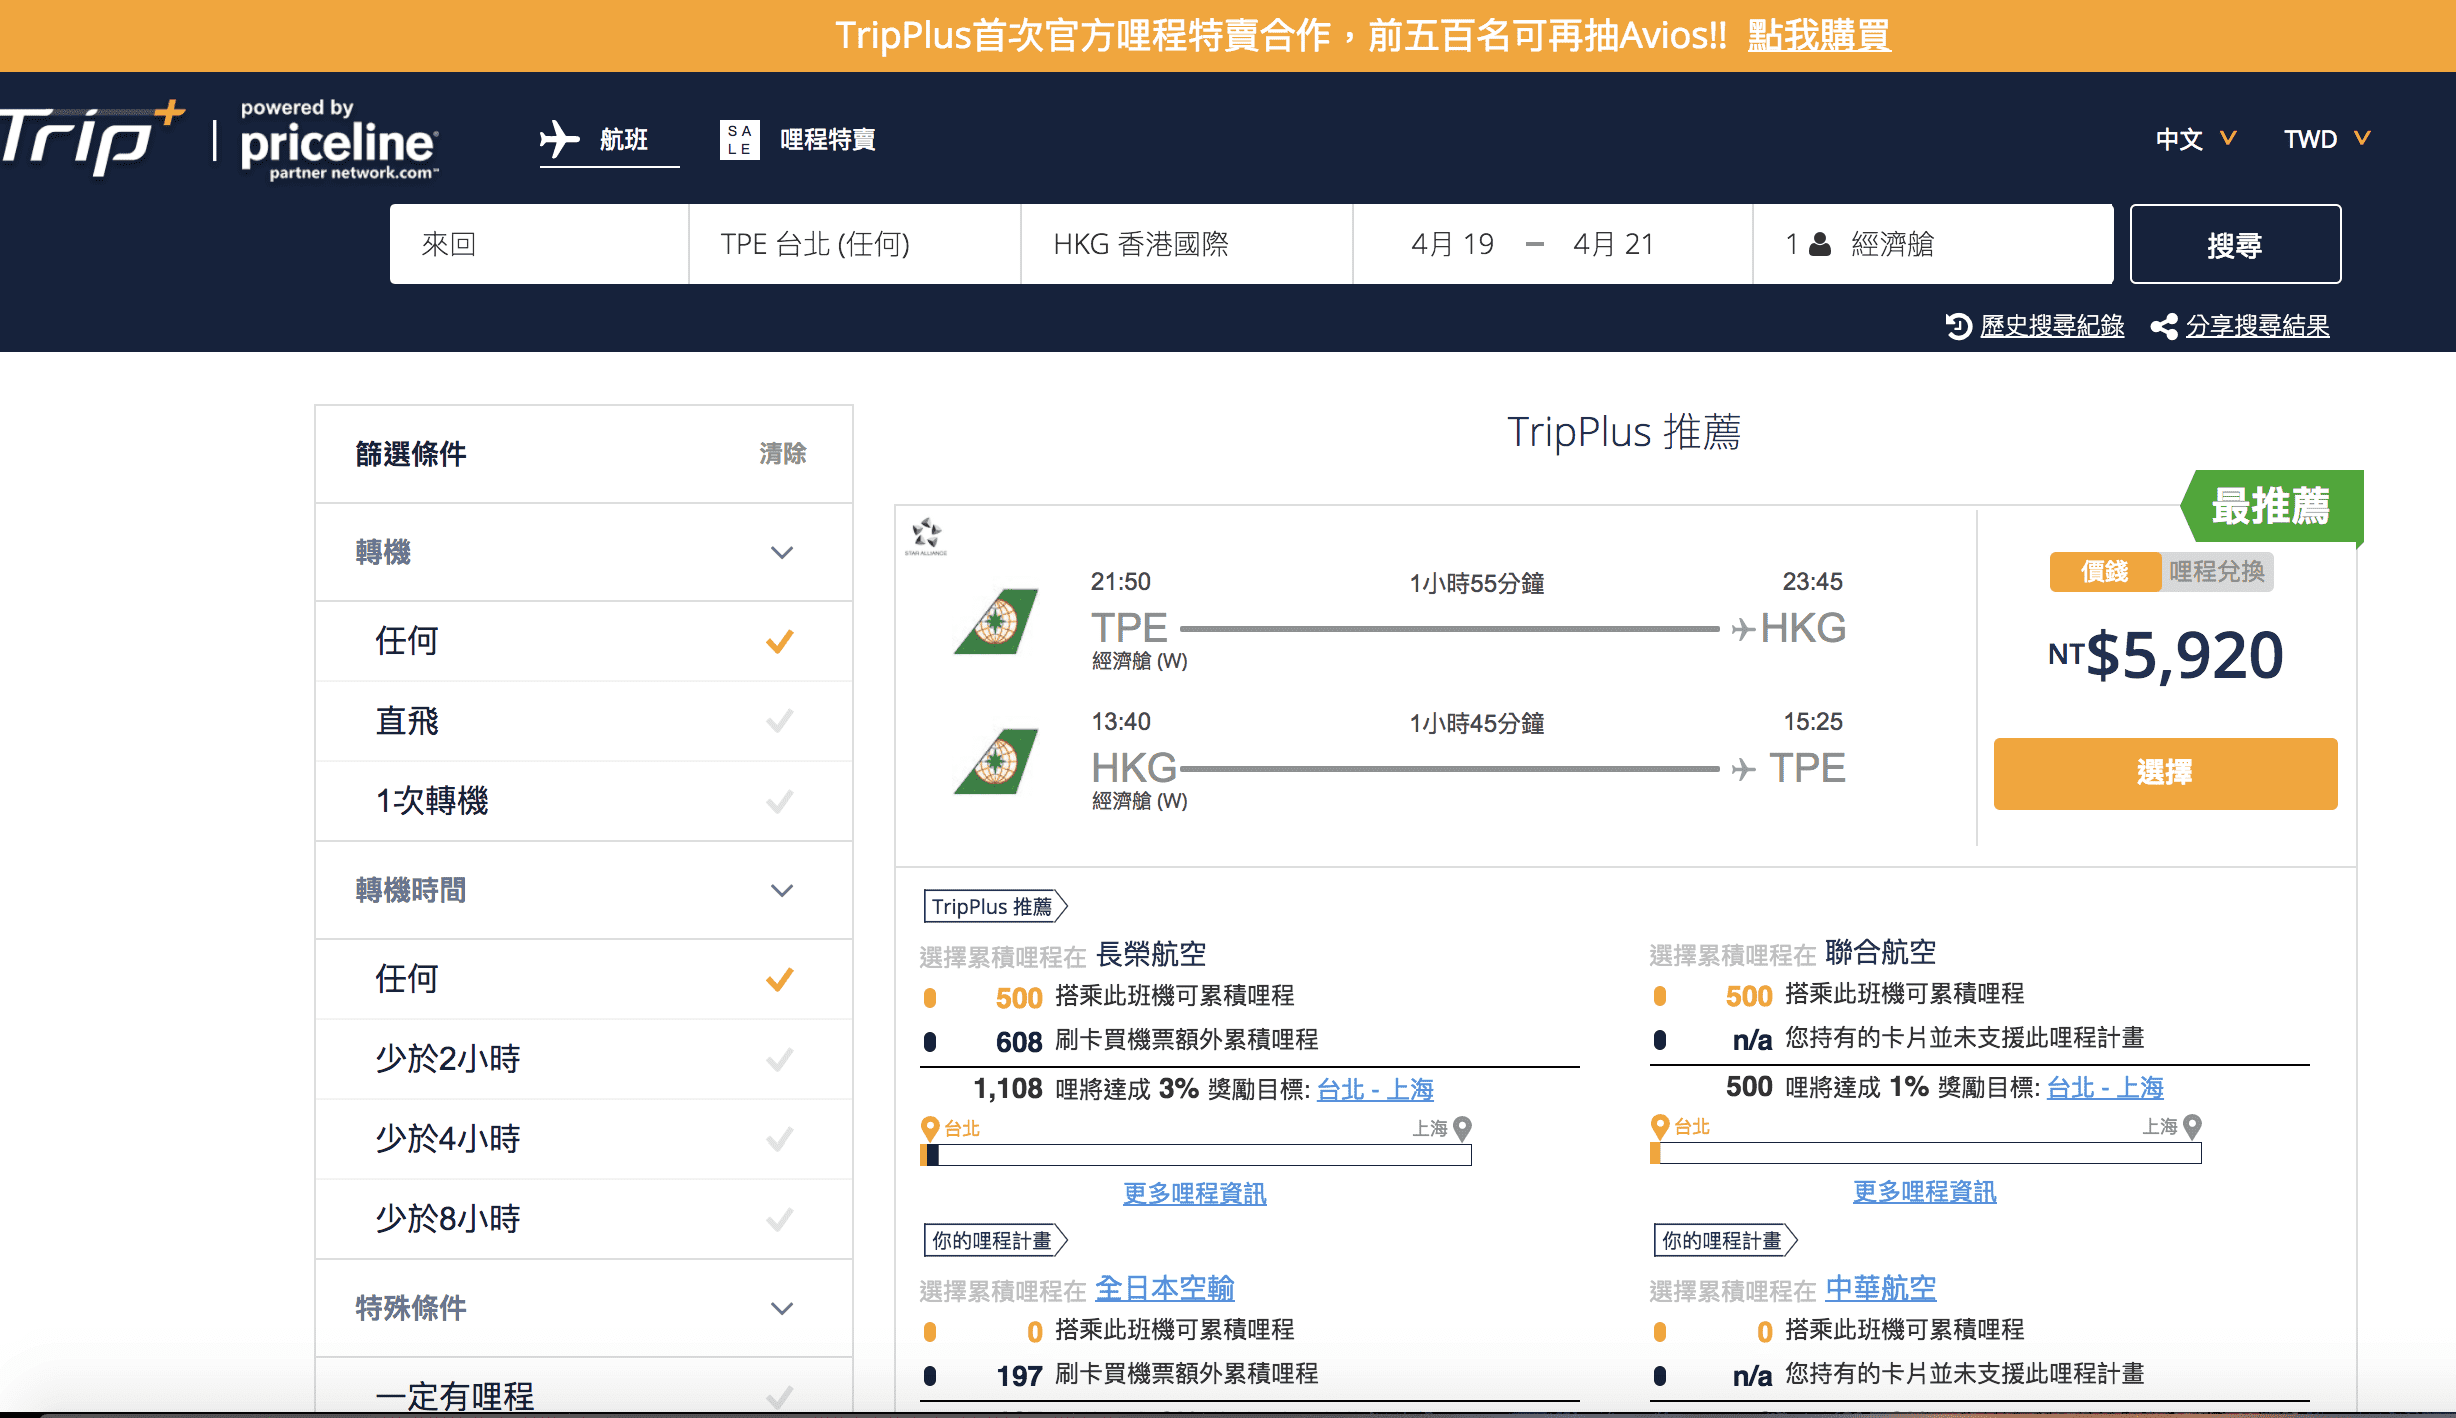Open the 中華航空 link
2456x1418 pixels.
tap(1881, 1288)
